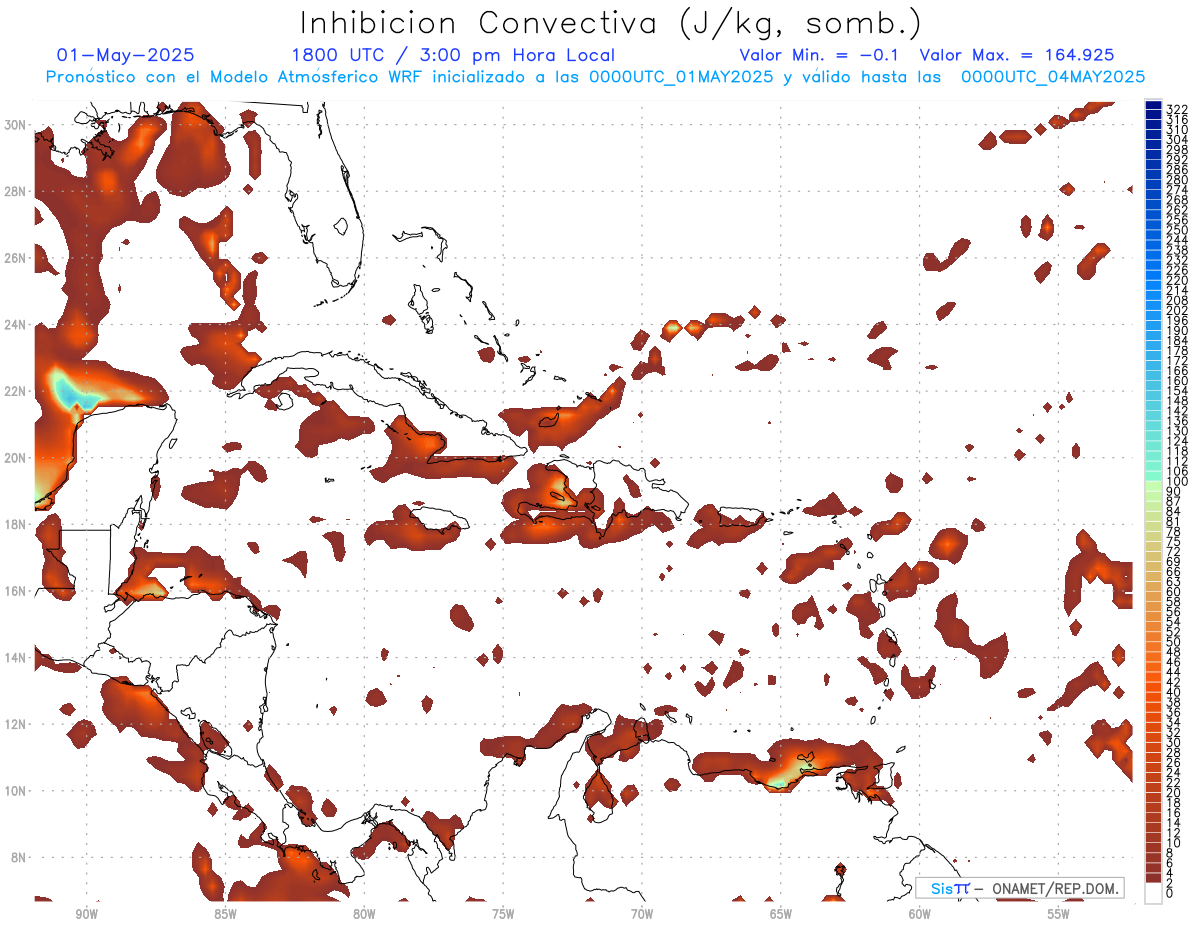Screen dimensions: 1200x927
Task: Click the '8N' latitude label
Action: 19,857
